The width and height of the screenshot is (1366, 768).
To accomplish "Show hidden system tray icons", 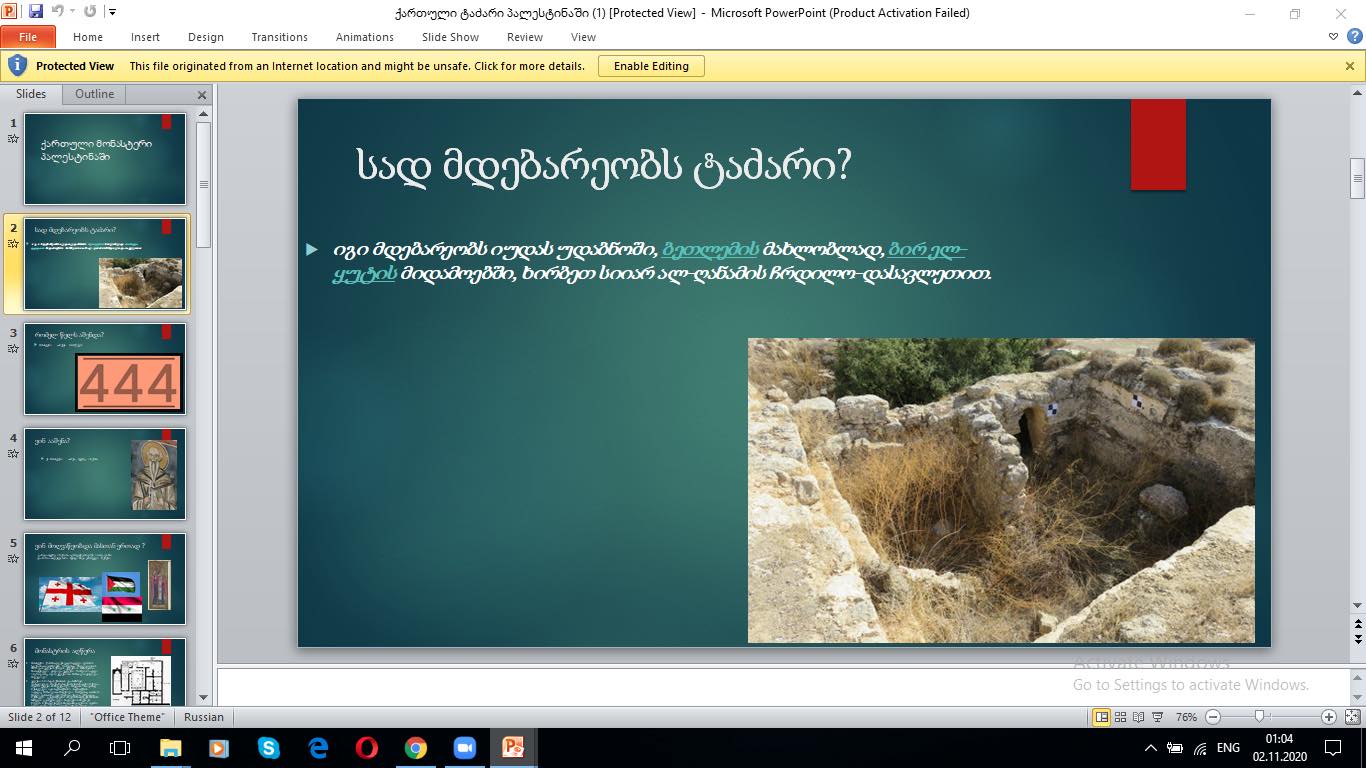I will 1150,748.
